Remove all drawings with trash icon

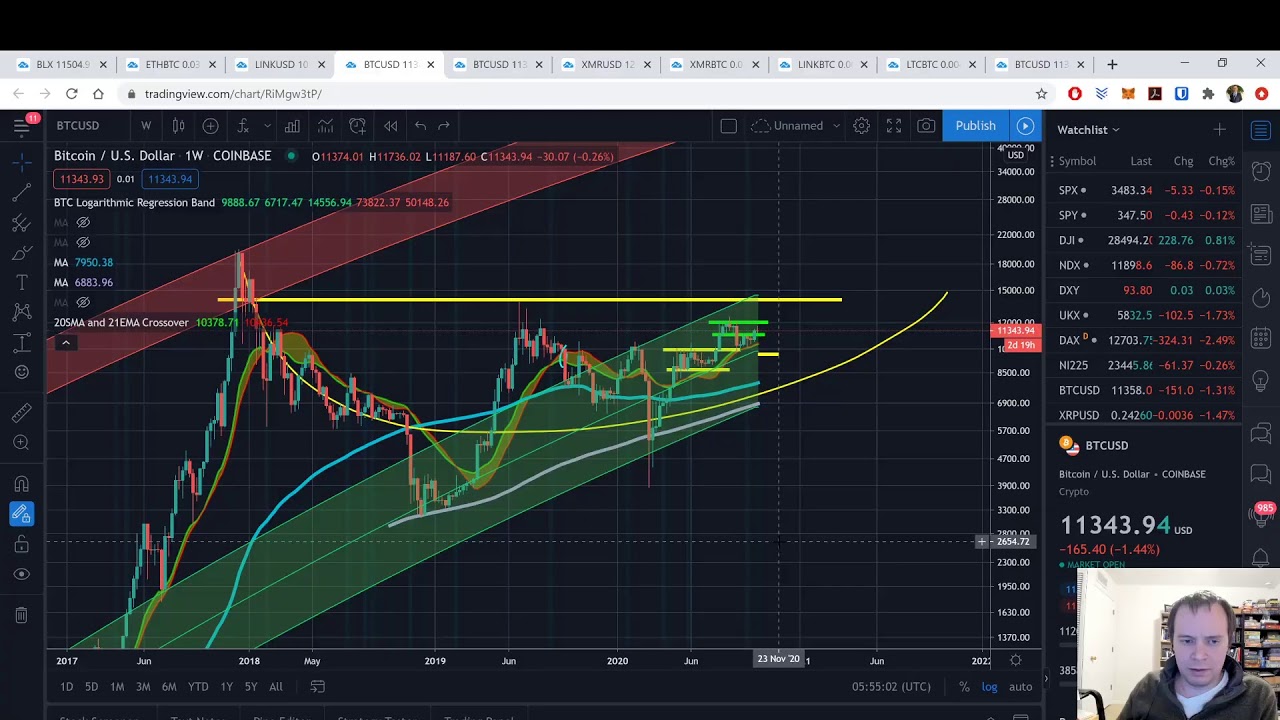(21, 615)
